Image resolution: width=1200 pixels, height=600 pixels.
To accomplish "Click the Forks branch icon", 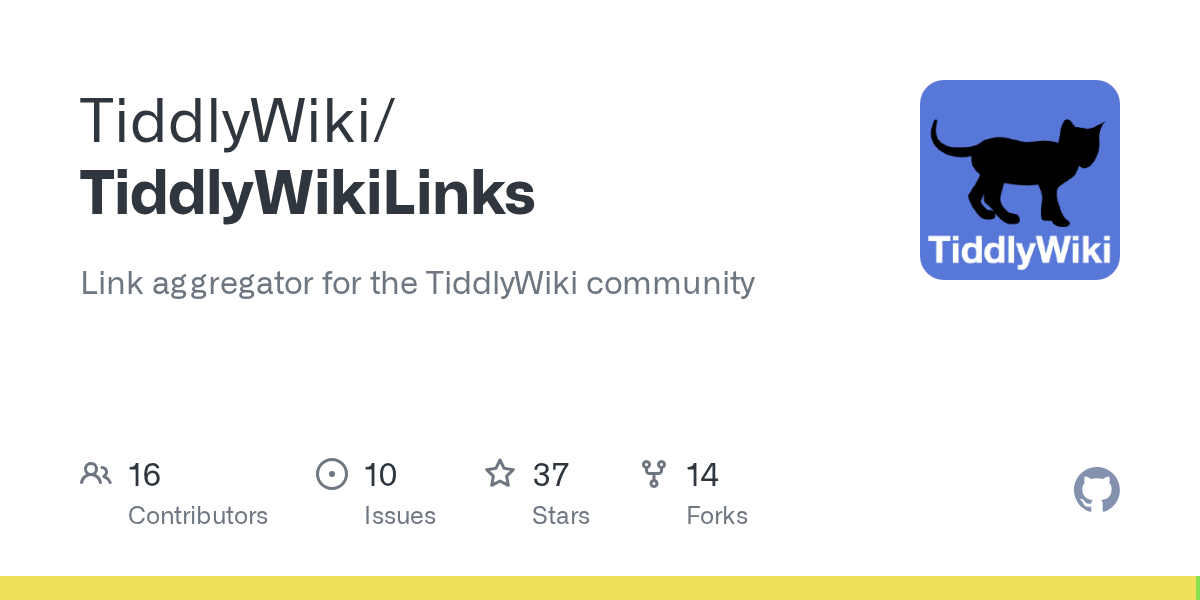I will pos(654,474).
